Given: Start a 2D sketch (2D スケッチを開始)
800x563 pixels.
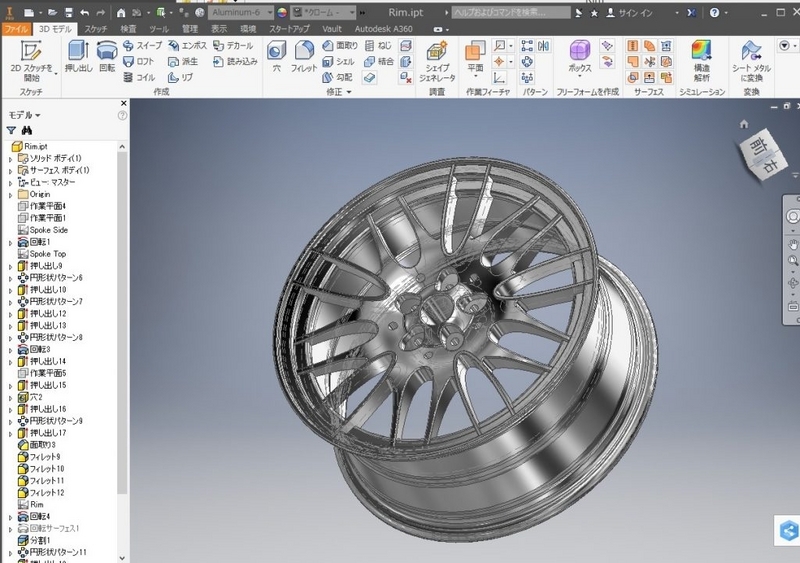Looking at the screenshot, I should 31,61.
